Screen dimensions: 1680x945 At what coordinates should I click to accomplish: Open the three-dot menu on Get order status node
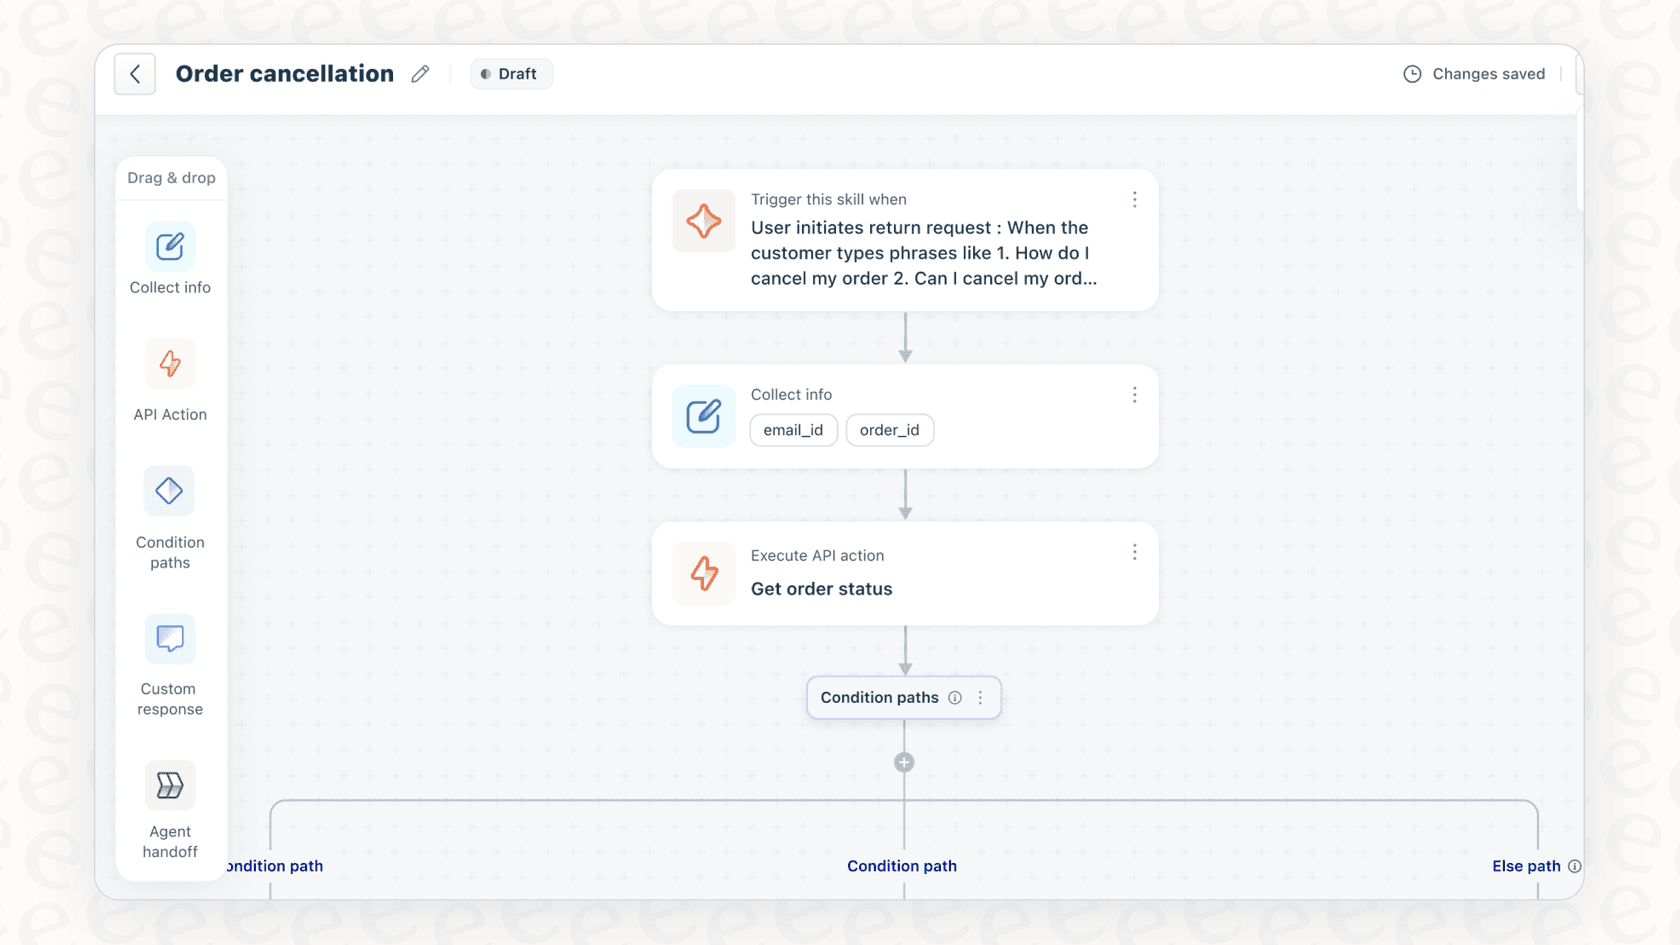(x=1135, y=551)
